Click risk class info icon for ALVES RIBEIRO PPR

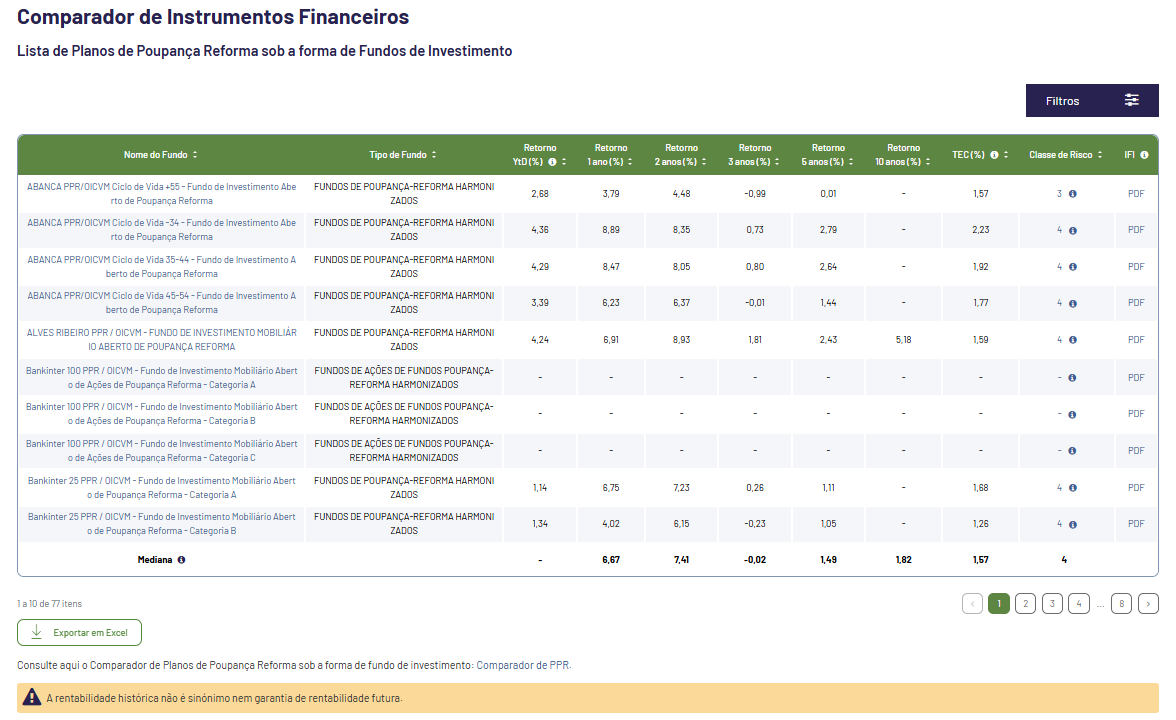(x=1072, y=340)
